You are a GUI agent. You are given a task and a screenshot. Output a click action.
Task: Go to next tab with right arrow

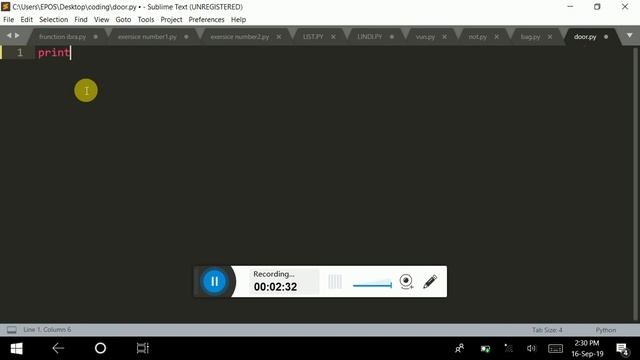click(17, 36)
